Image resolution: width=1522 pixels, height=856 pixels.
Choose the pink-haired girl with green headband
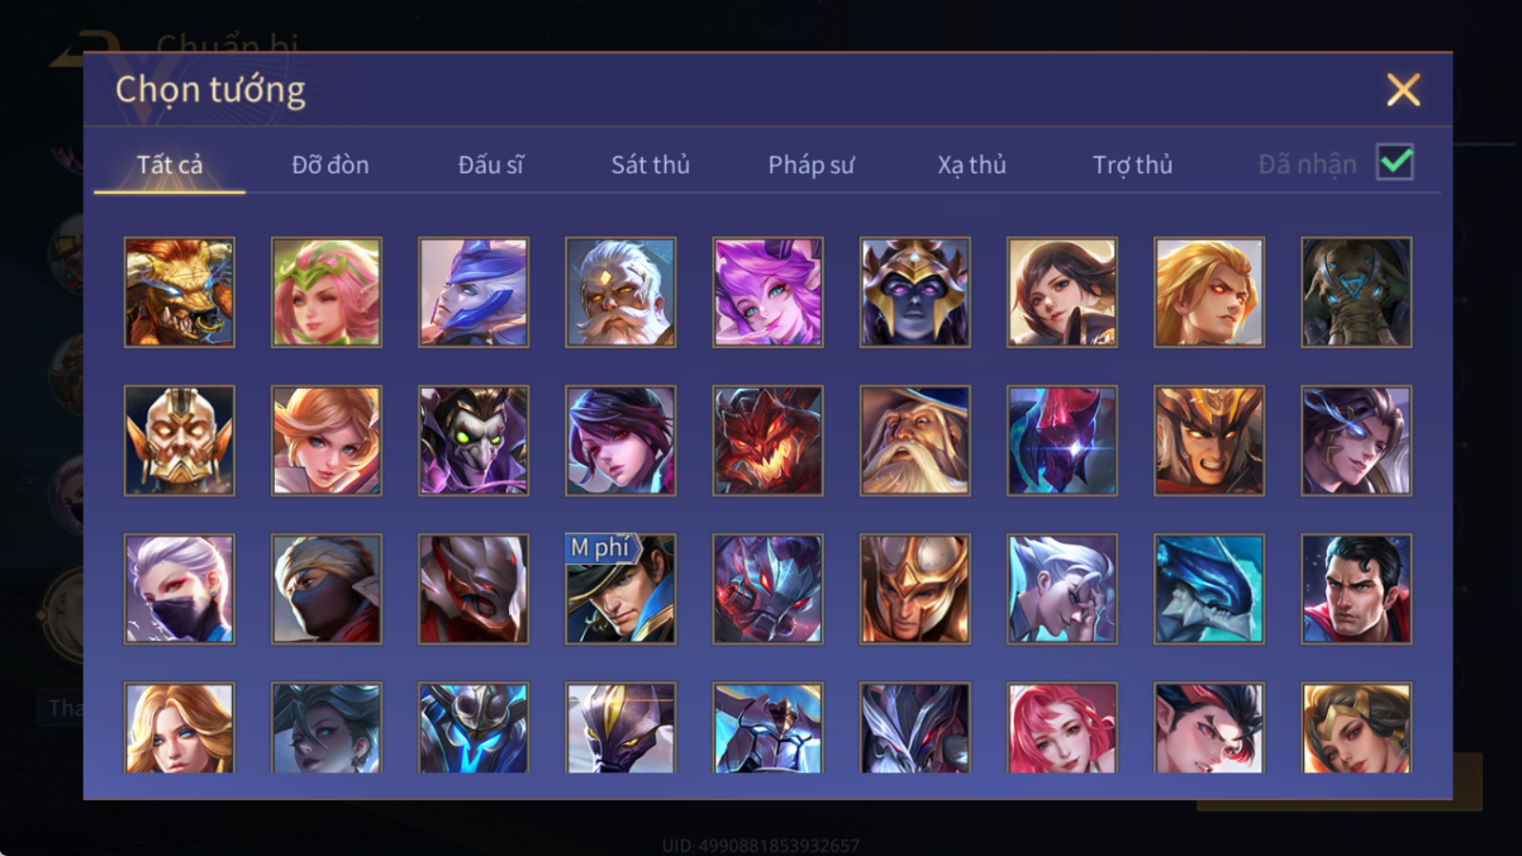point(326,292)
